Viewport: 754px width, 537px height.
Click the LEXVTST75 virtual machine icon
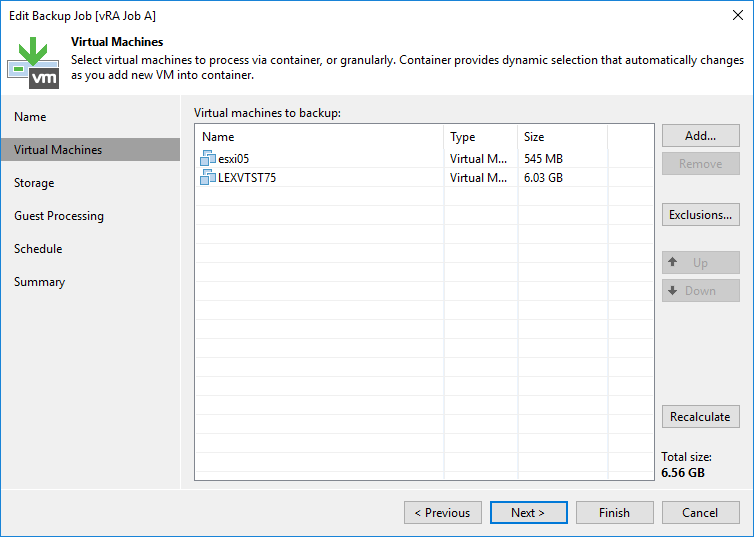(208, 178)
